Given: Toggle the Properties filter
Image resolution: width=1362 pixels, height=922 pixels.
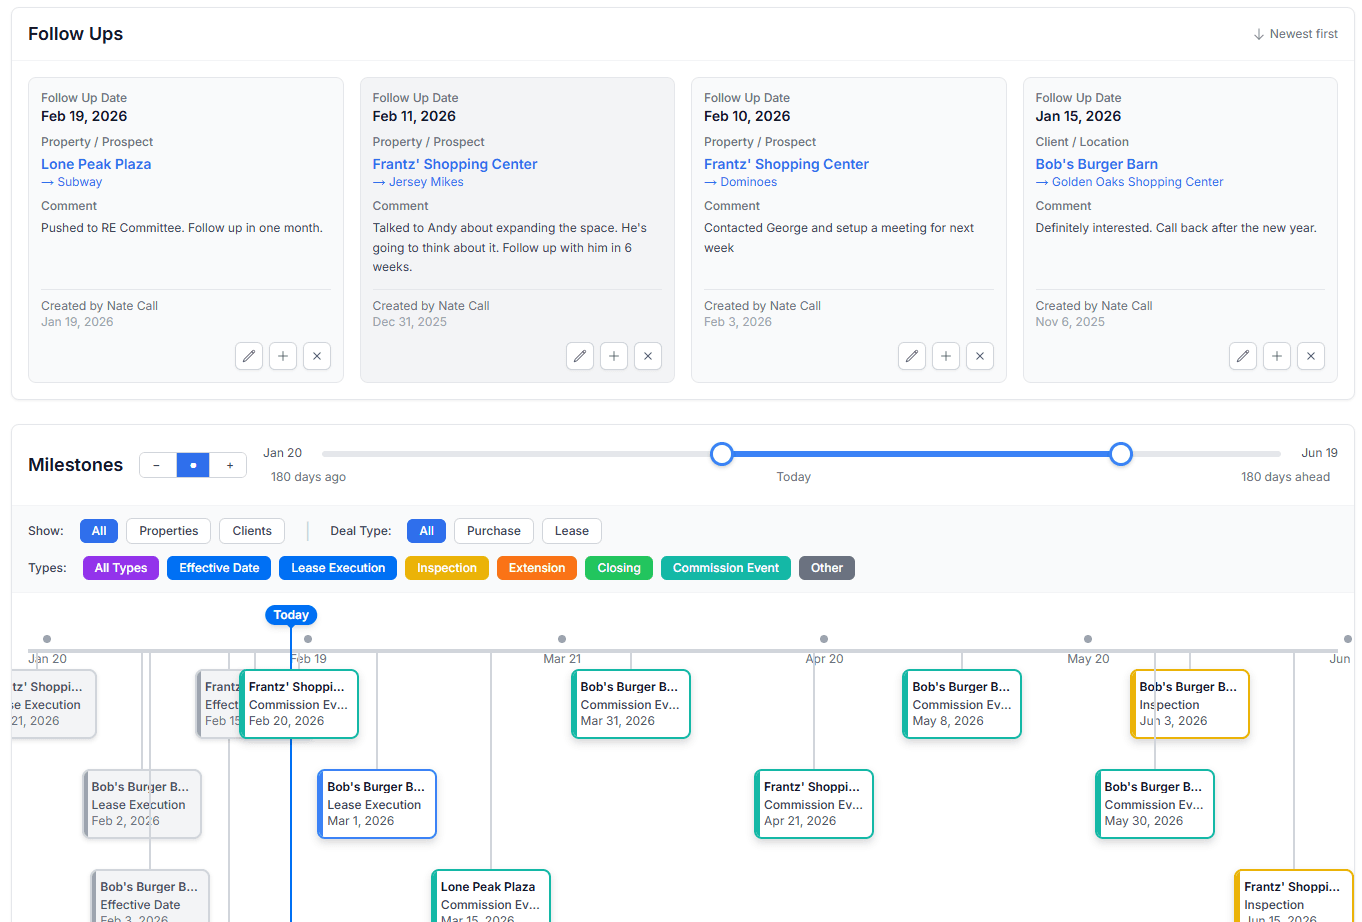Looking at the screenshot, I should coord(168,531).
